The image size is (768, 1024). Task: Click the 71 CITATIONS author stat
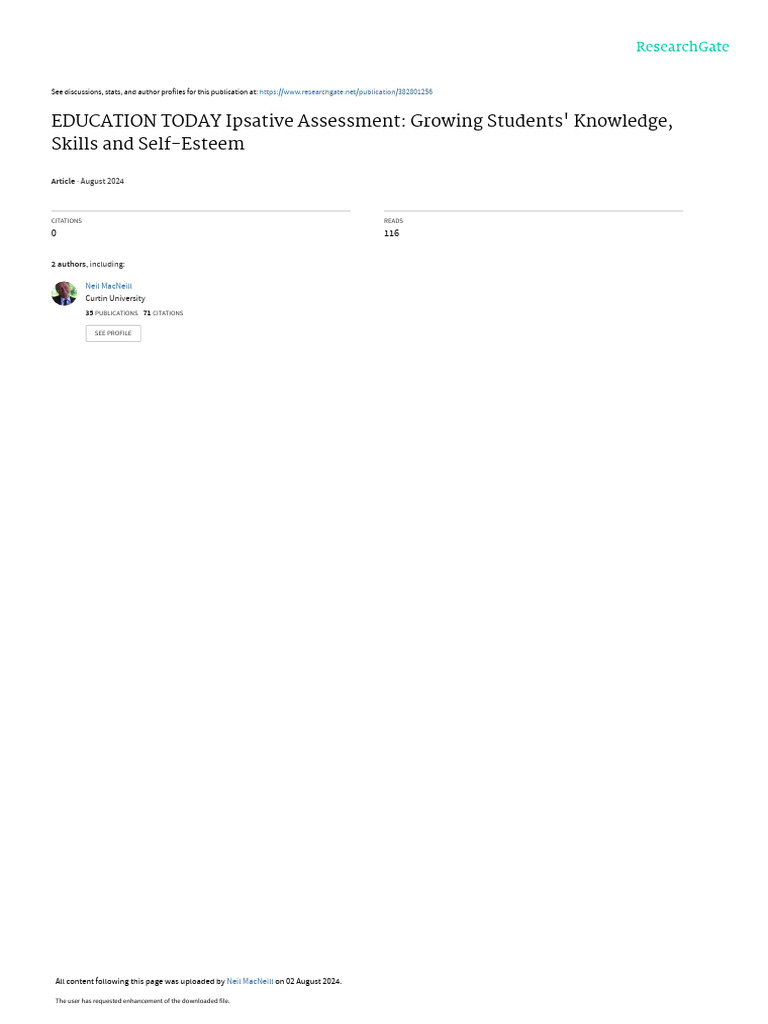coord(163,313)
